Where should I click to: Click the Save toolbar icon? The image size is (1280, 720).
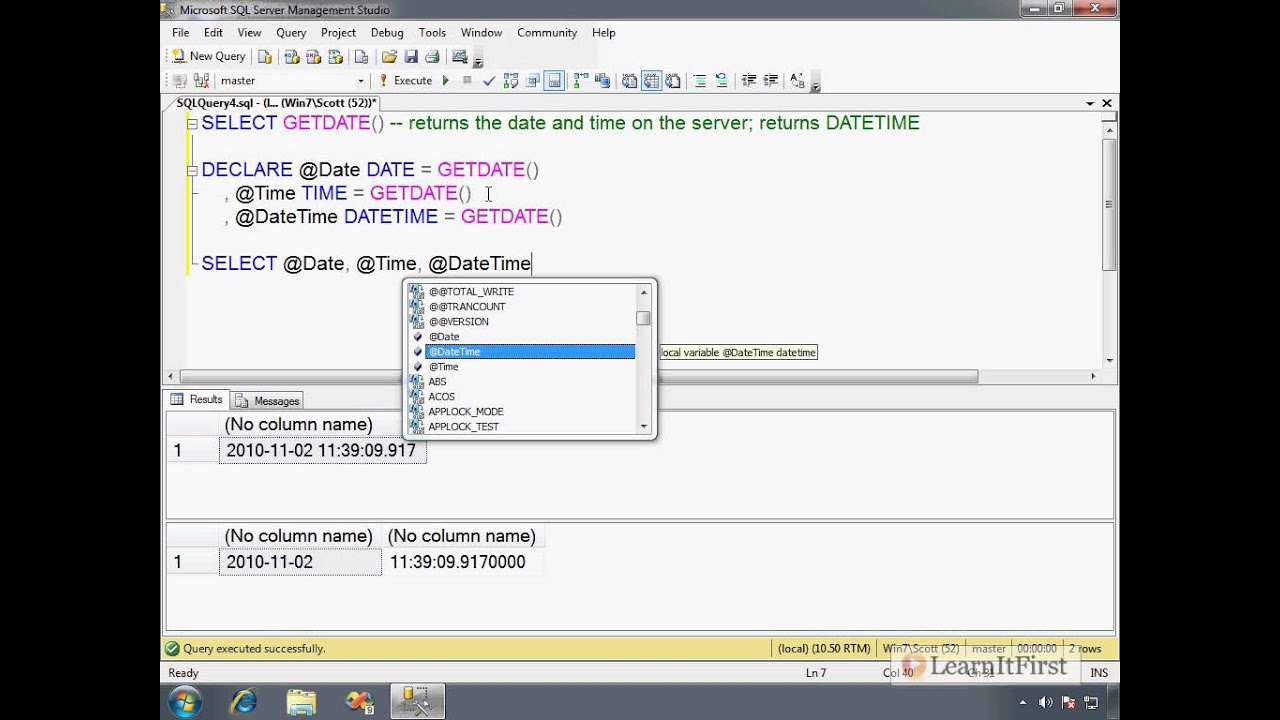tap(413, 56)
